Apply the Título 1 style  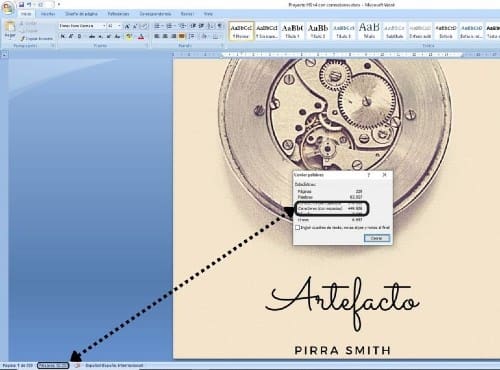[292, 31]
